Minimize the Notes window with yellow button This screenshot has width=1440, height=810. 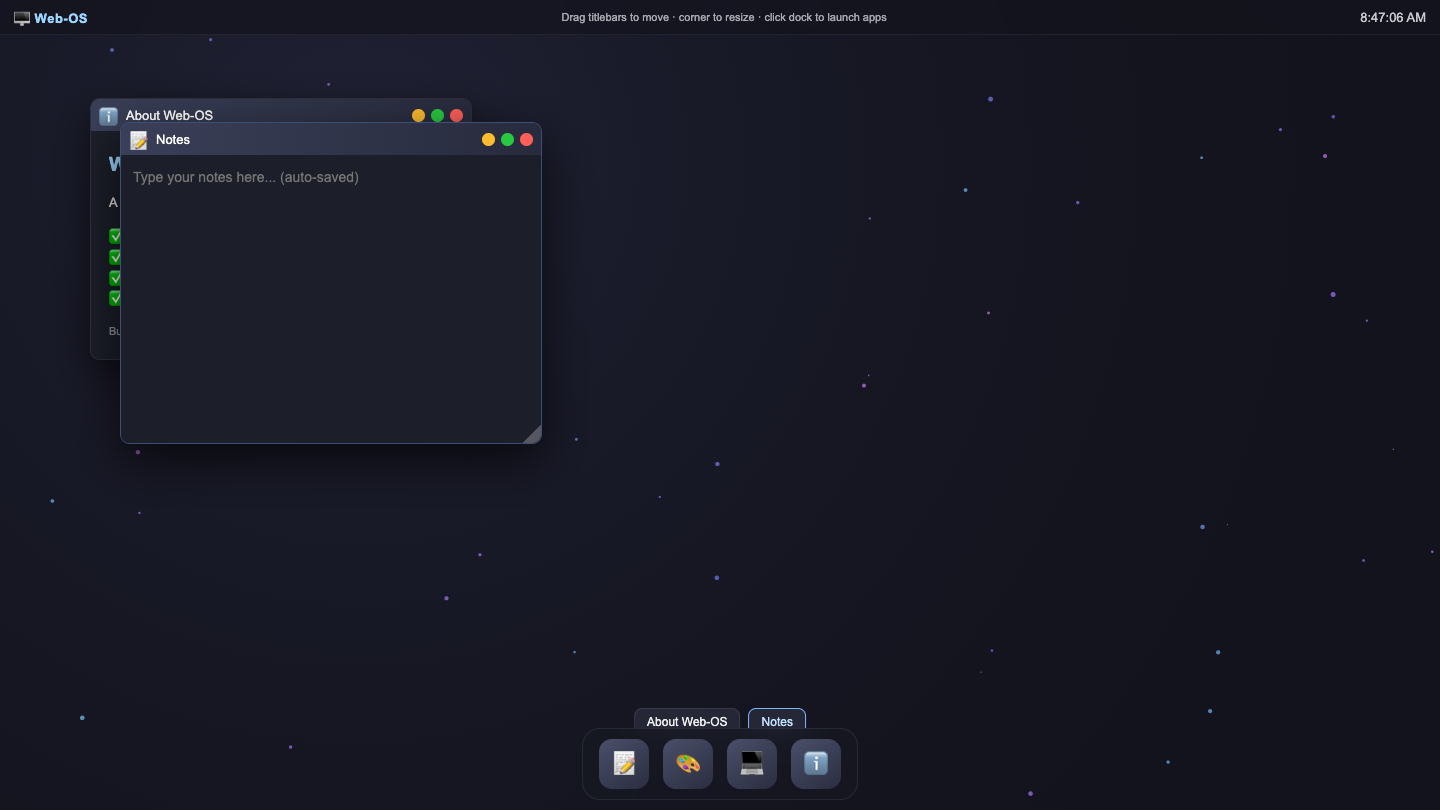point(489,140)
